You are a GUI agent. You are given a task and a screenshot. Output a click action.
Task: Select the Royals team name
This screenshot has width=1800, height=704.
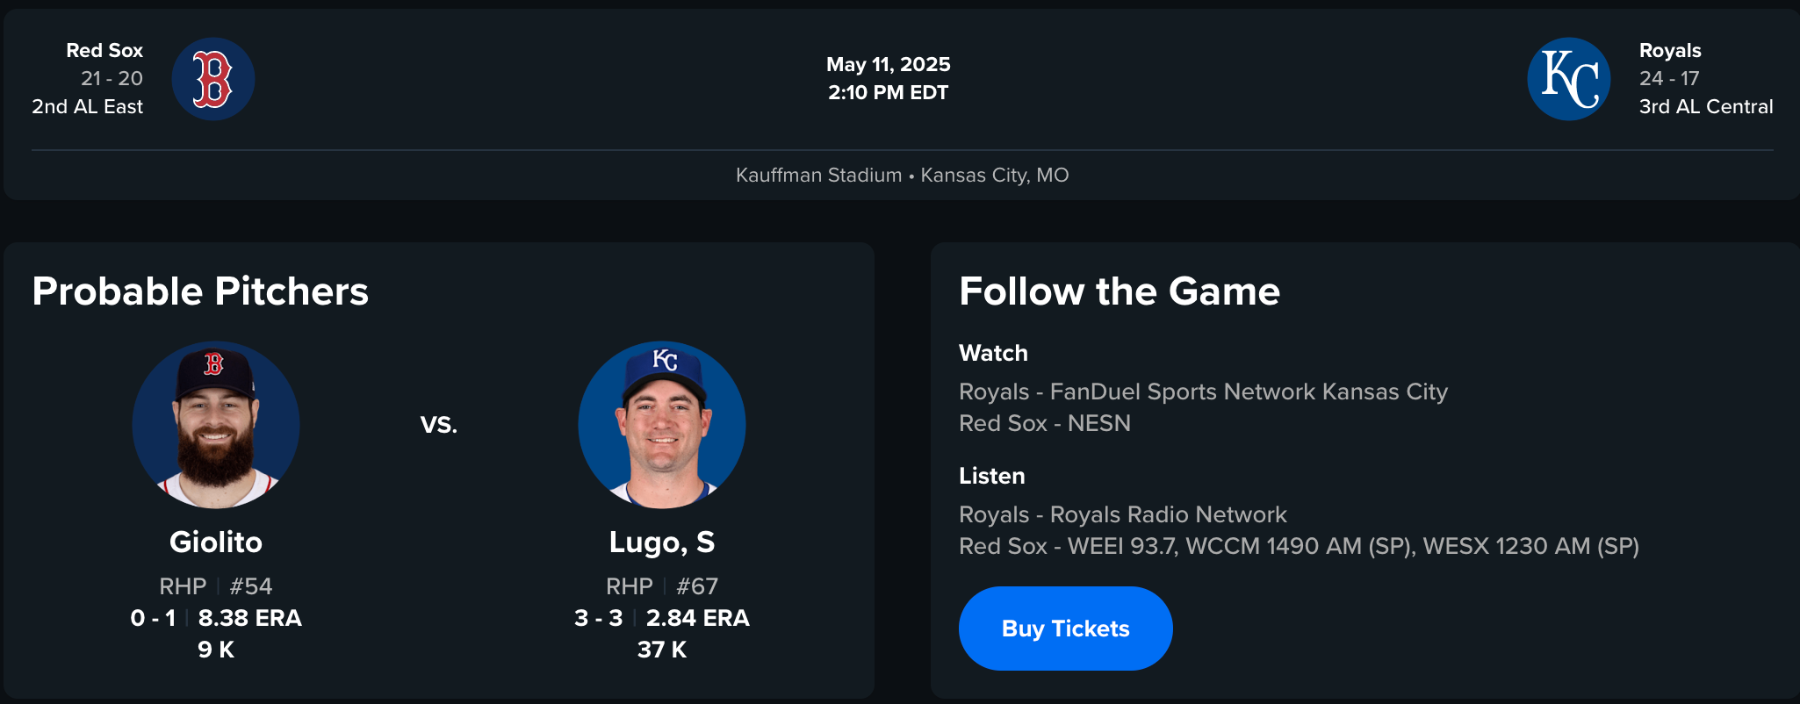1669,50
